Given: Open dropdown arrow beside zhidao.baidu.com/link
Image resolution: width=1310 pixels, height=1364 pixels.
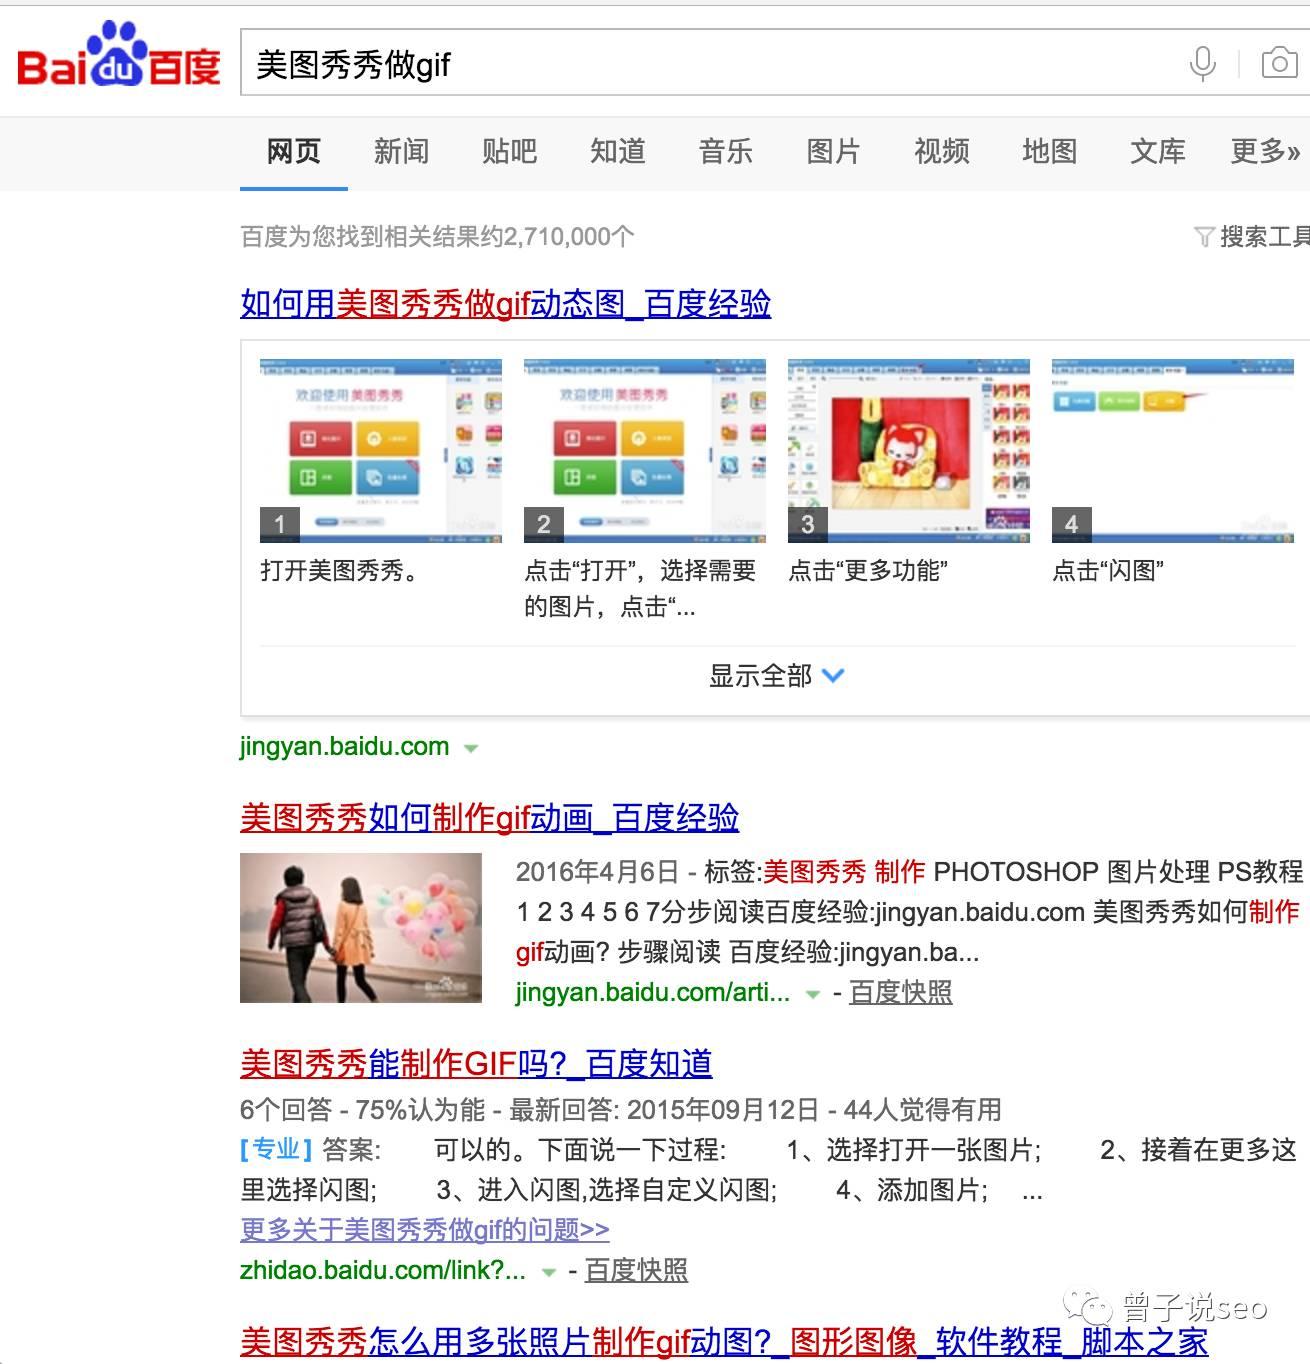Looking at the screenshot, I should pos(548,1273).
